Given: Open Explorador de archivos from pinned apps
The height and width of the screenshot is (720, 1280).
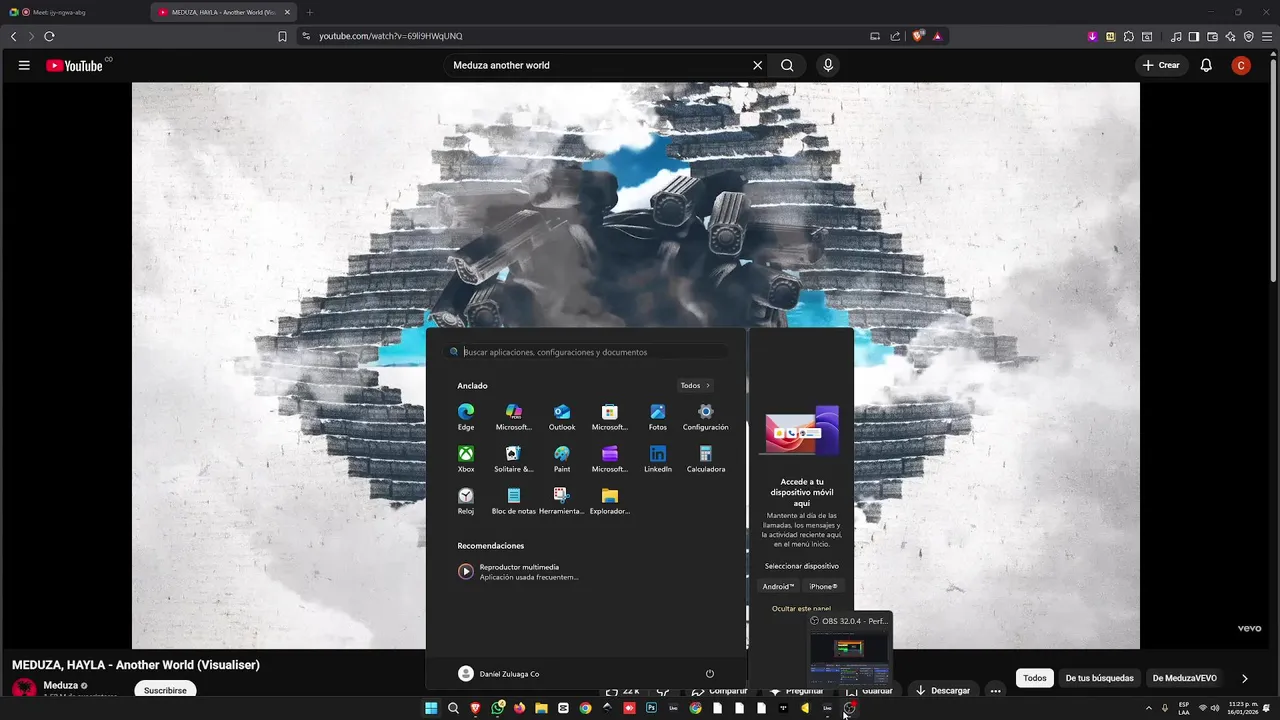Looking at the screenshot, I should point(610,501).
